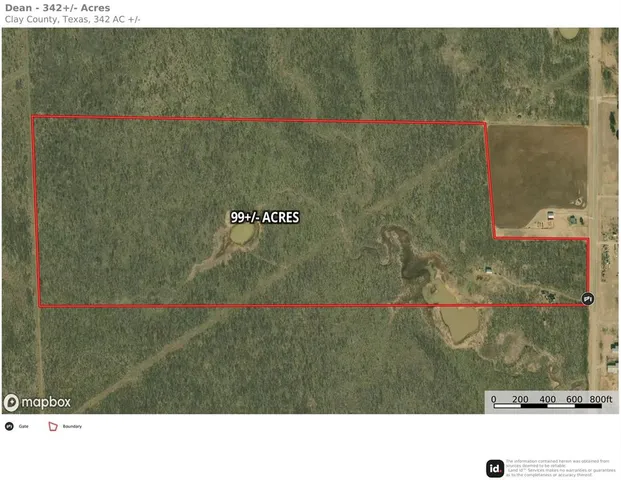The image size is (621, 480).
Task: Click the Gate icon in the legend
Action: coord(10,426)
